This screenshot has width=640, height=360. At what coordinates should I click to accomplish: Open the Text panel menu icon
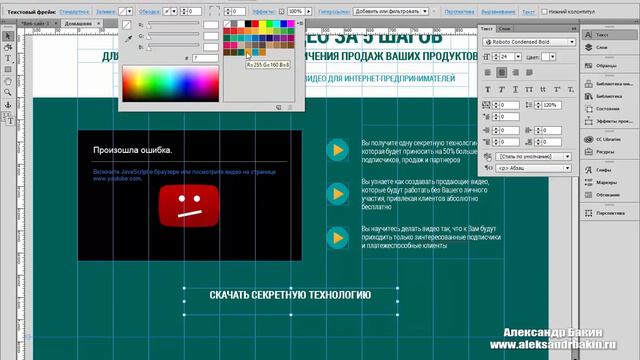pos(574,29)
